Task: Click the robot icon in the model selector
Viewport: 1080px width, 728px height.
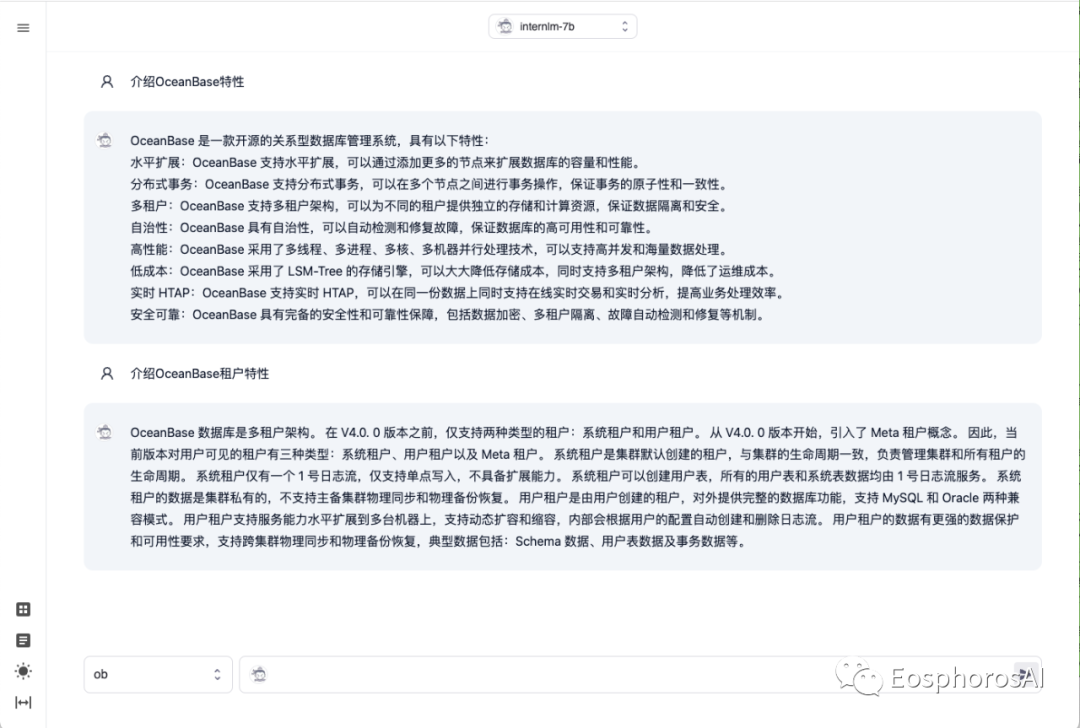Action: tap(505, 26)
